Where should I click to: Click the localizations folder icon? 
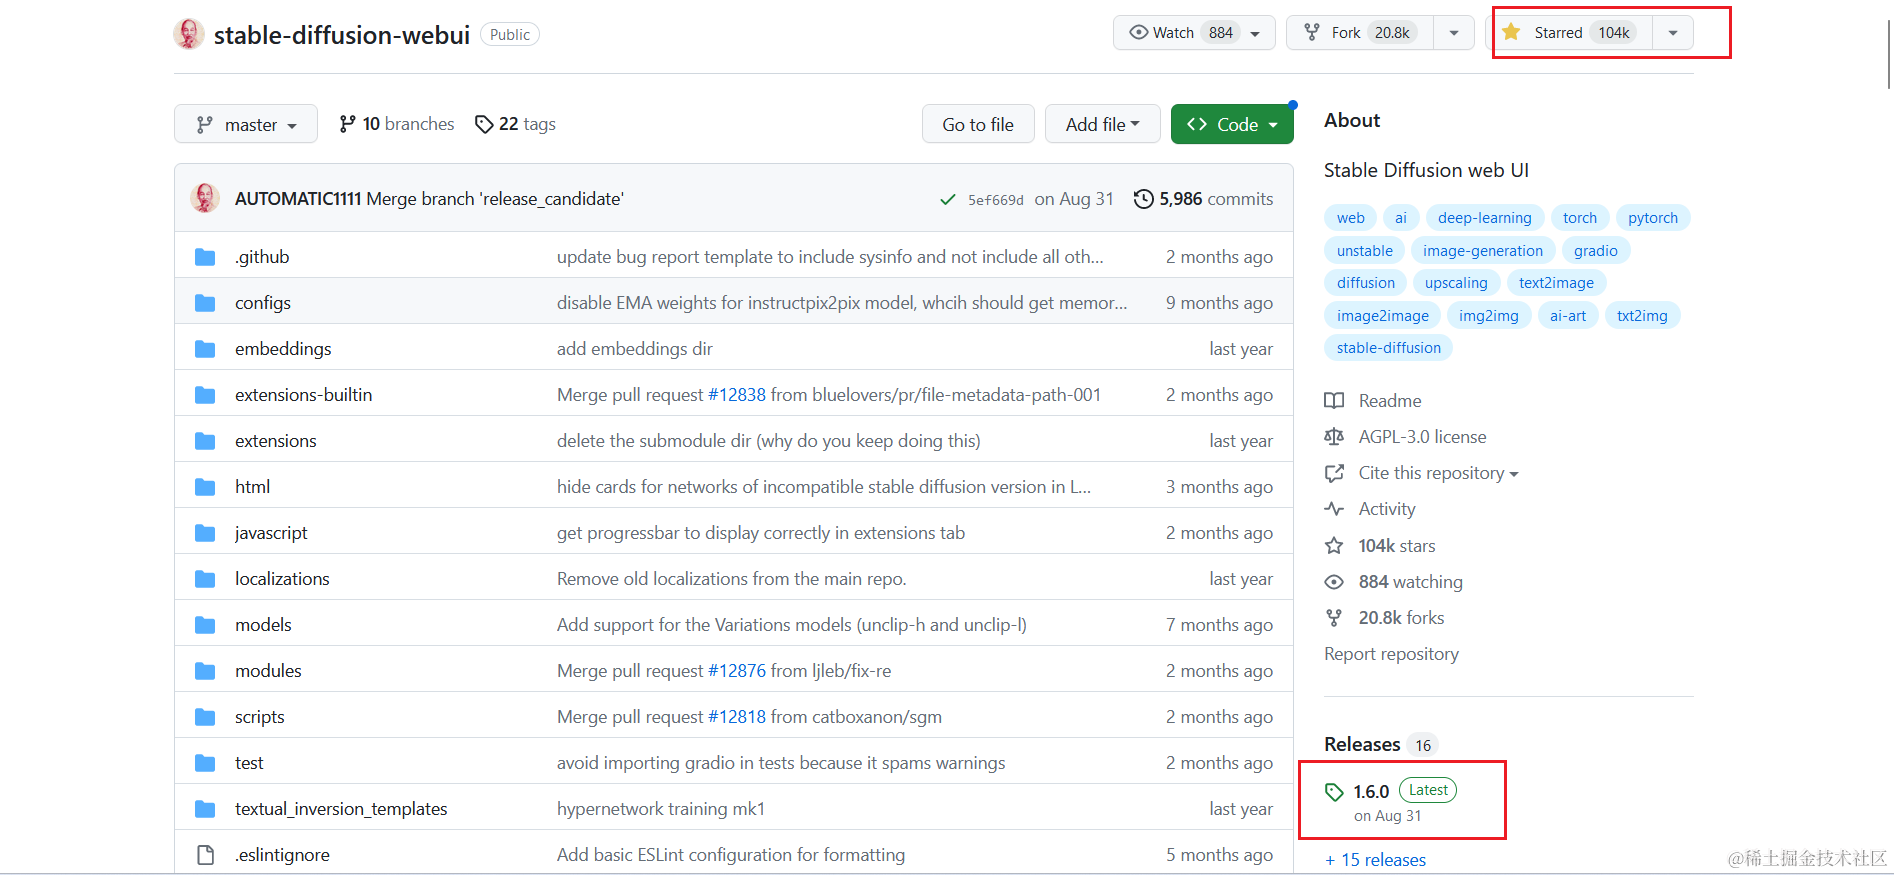pos(205,579)
